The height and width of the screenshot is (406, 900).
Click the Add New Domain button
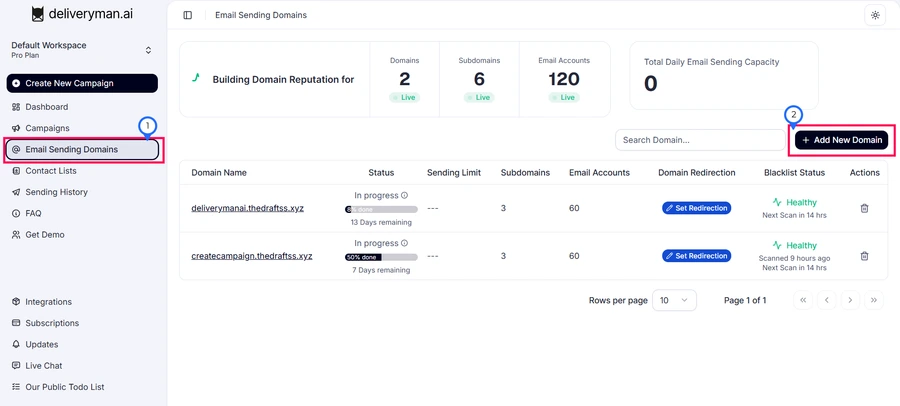(x=841, y=140)
